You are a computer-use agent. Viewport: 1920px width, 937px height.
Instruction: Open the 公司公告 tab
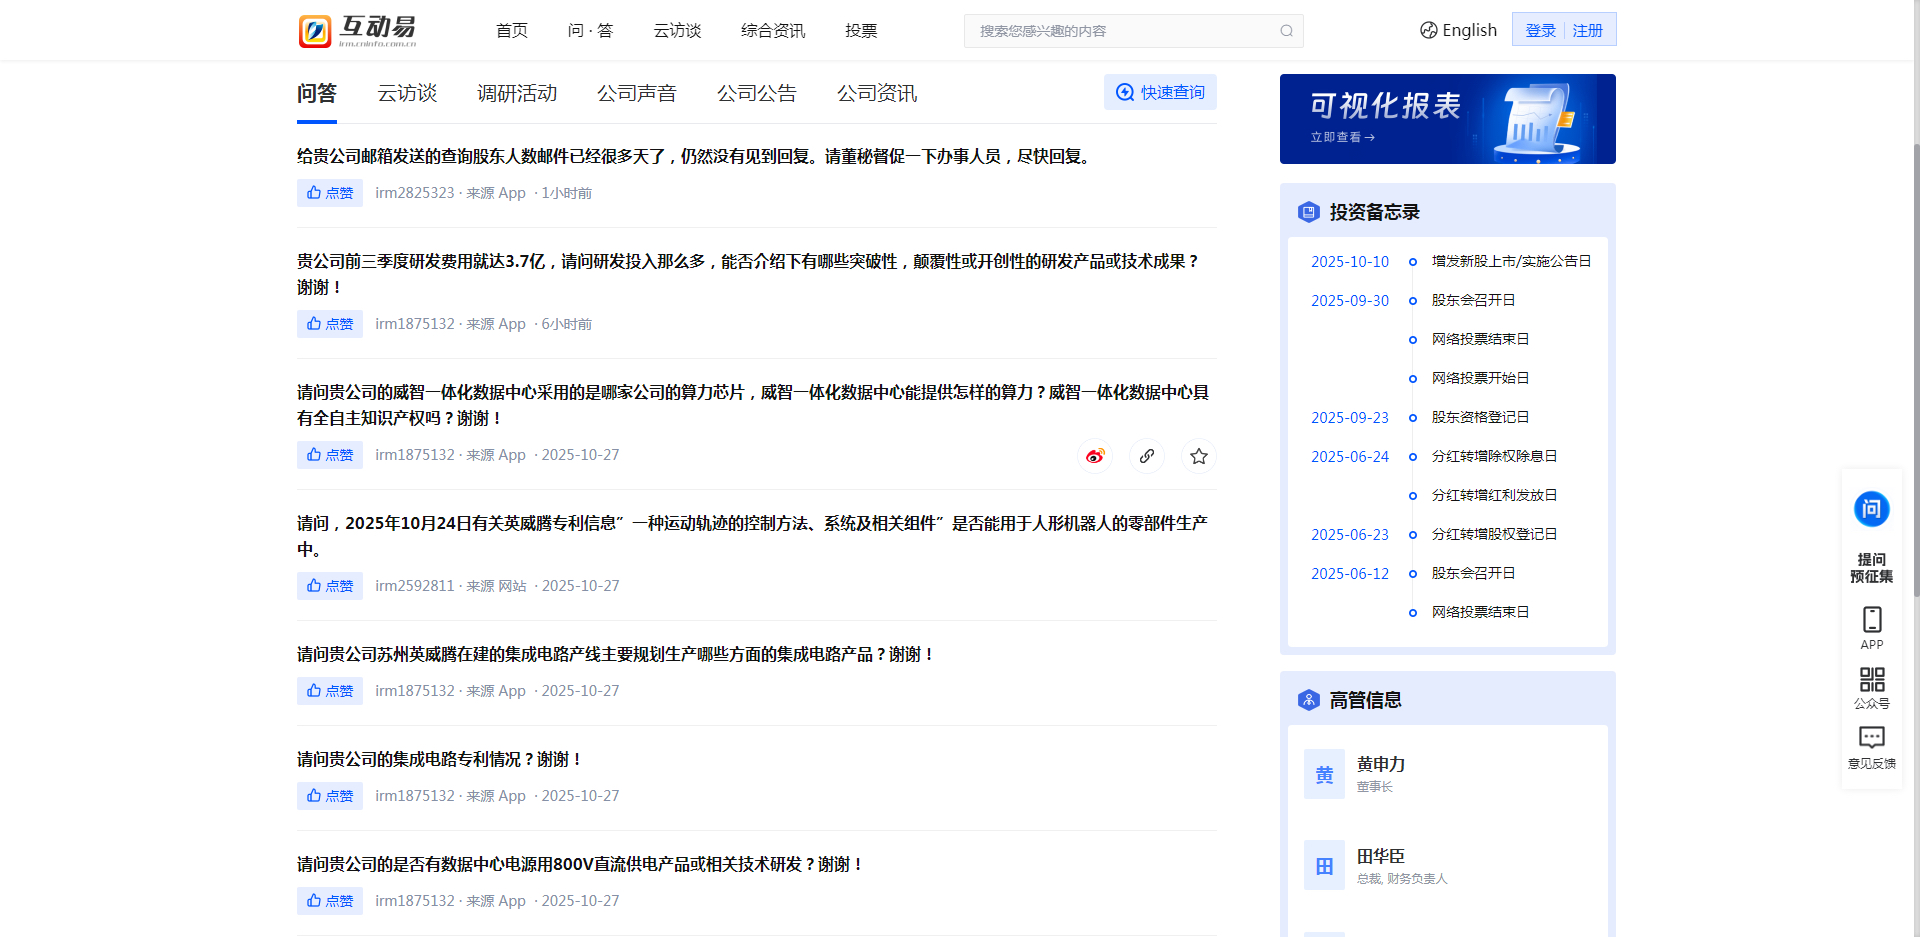point(756,93)
